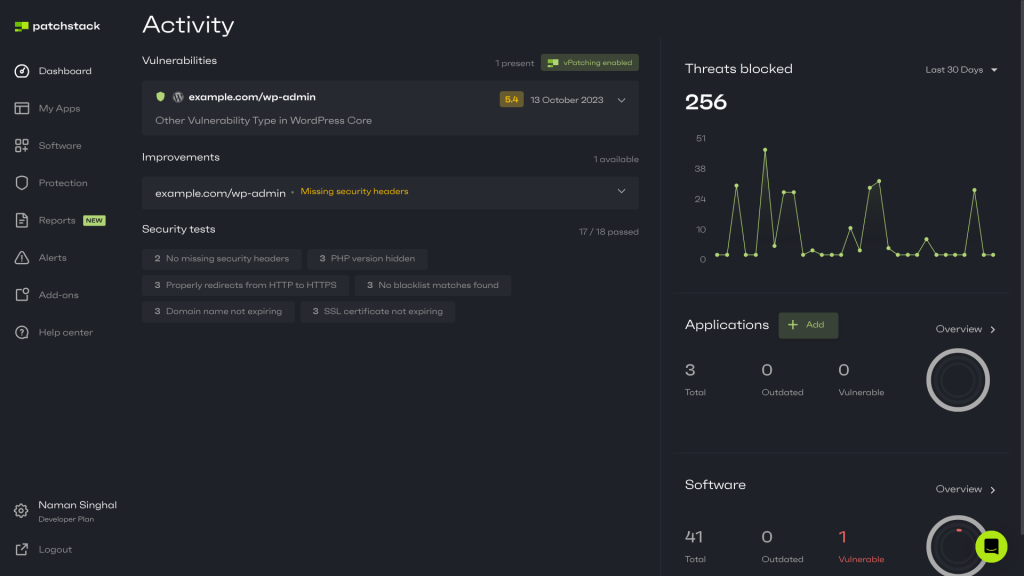Screen dimensions: 1024x576
Task: Open the Dashboard sidebar icon
Action: point(22,71)
